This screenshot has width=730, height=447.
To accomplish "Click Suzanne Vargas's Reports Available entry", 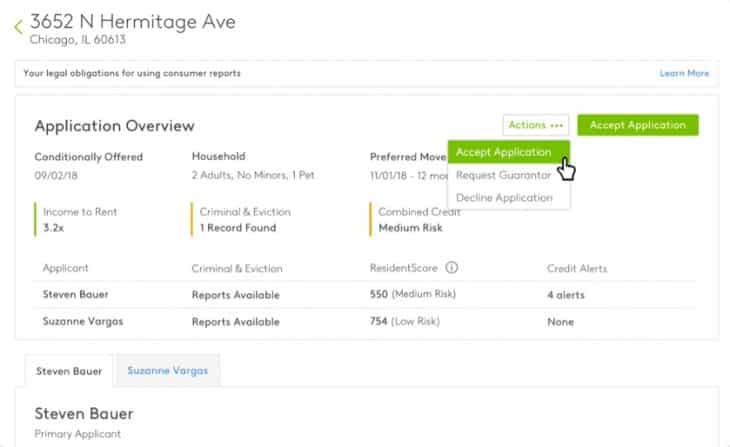I will point(236,322).
